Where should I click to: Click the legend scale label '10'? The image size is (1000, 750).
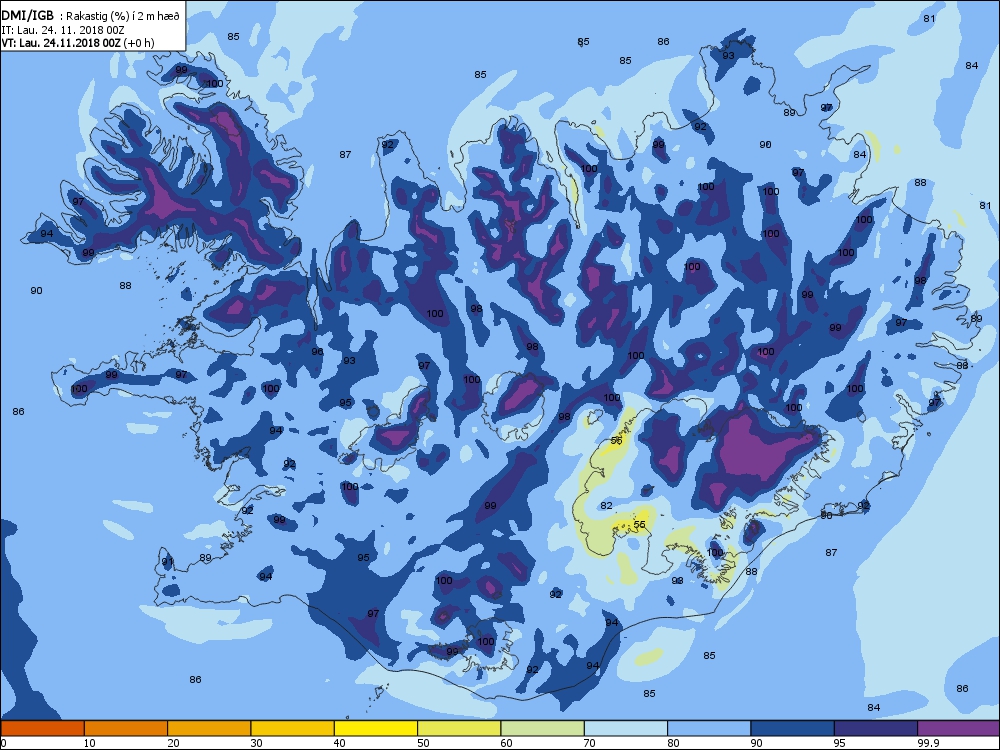pos(90,743)
